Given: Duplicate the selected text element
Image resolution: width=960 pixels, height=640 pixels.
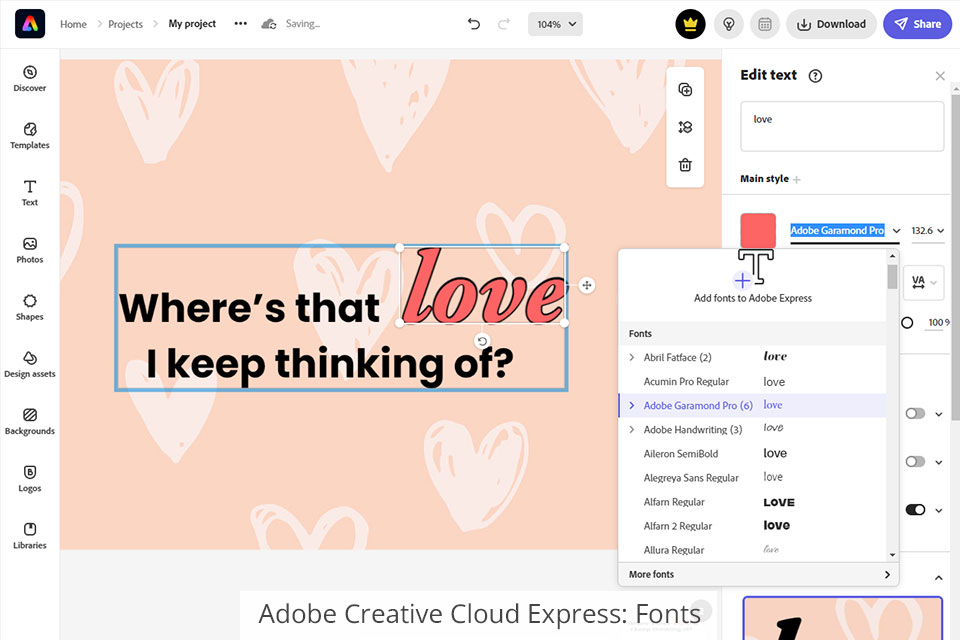Looking at the screenshot, I should pos(685,89).
